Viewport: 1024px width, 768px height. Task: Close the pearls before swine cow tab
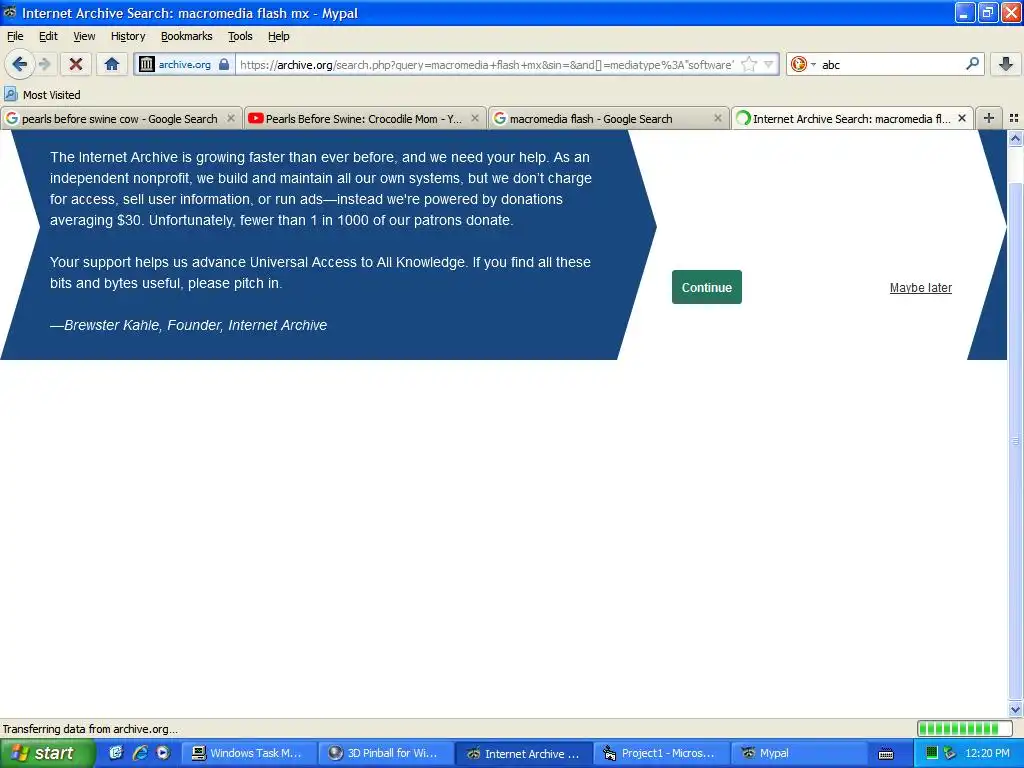pyautogui.click(x=231, y=118)
